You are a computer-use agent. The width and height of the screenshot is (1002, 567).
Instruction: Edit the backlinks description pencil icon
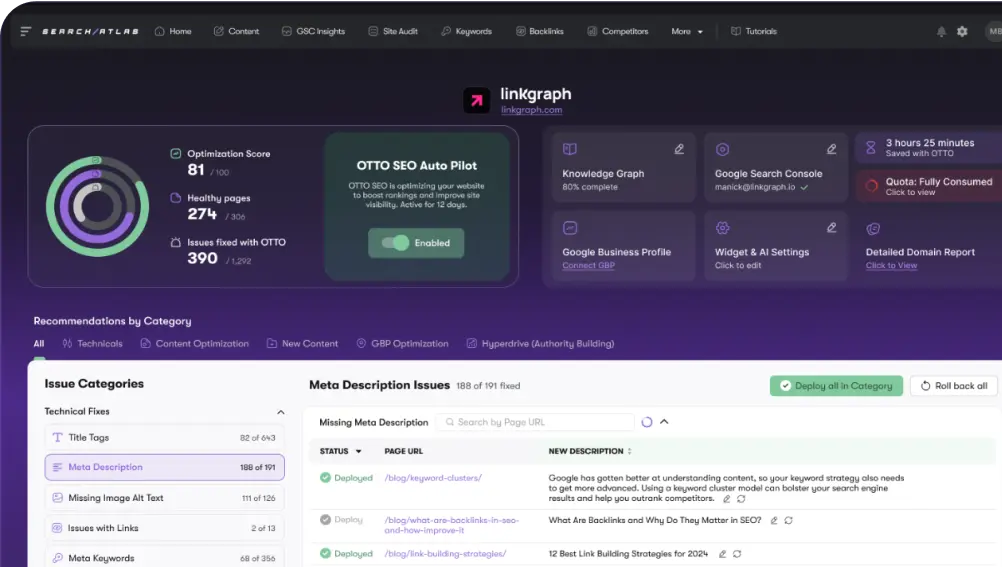pyautogui.click(x=774, y=520)
